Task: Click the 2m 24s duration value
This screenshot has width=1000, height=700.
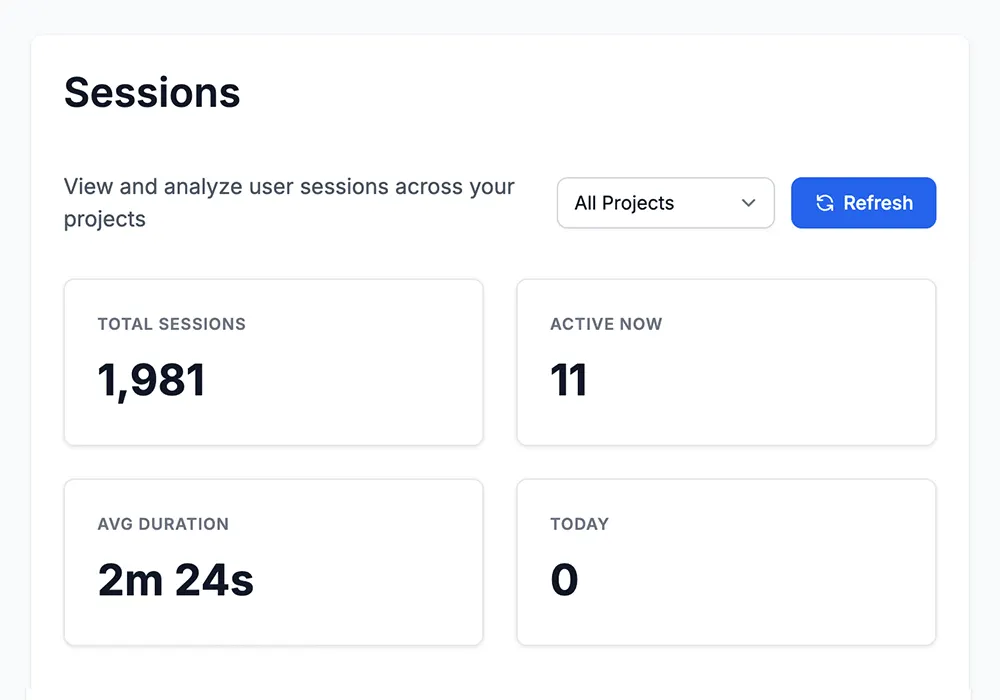Action: 176,580
